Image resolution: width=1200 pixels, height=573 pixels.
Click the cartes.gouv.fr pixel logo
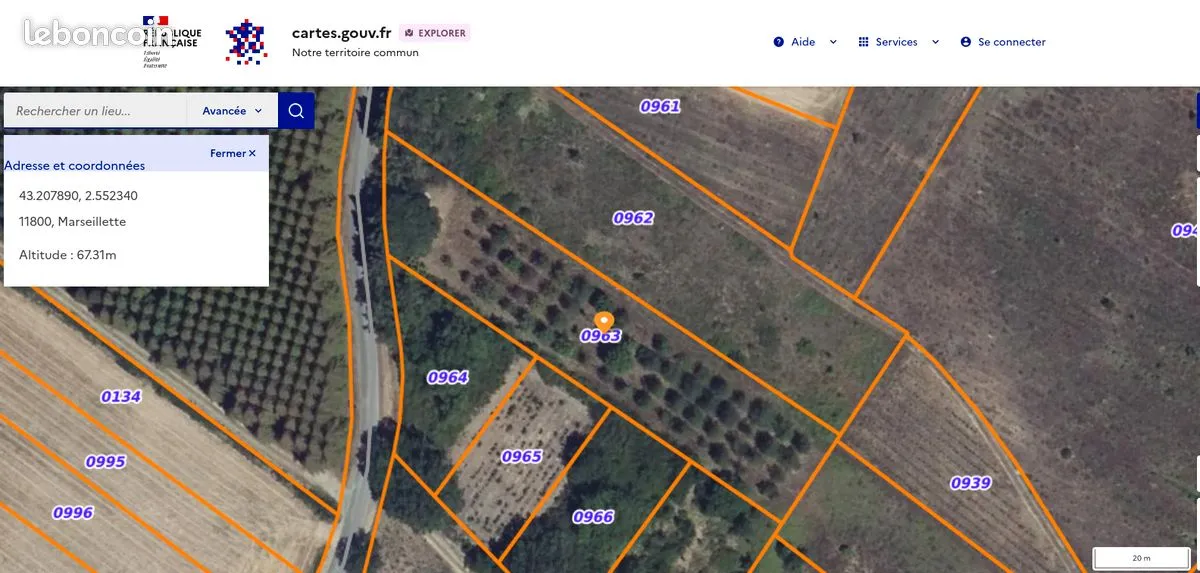coord(246,42)
